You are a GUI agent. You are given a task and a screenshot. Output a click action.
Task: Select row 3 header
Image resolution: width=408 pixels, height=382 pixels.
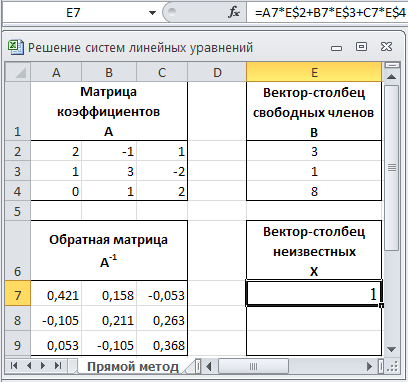click(18, 171)
